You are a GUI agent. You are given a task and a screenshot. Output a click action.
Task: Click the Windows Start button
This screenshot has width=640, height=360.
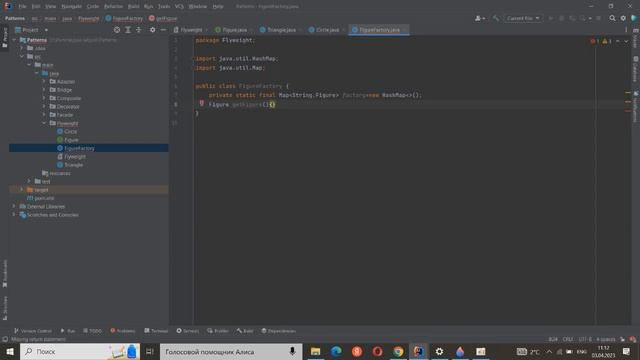(x=10, y=351)
